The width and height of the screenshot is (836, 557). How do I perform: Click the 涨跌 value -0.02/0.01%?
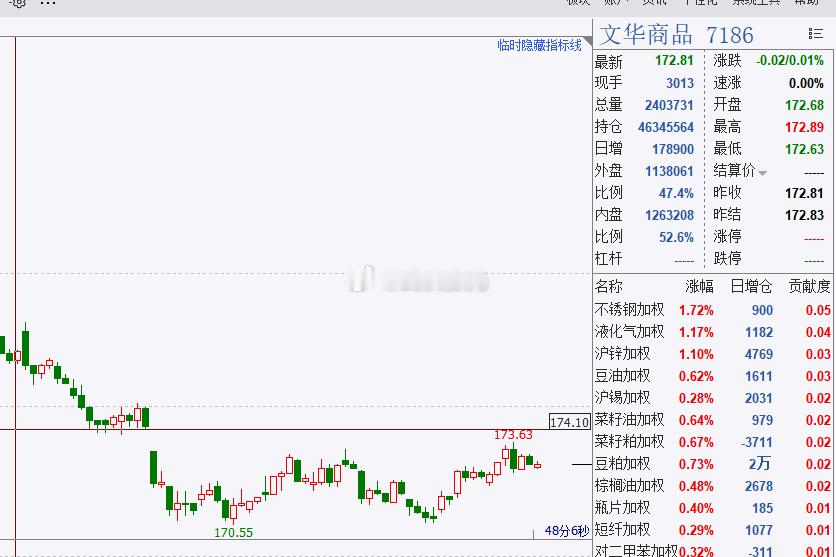[790, 61]
